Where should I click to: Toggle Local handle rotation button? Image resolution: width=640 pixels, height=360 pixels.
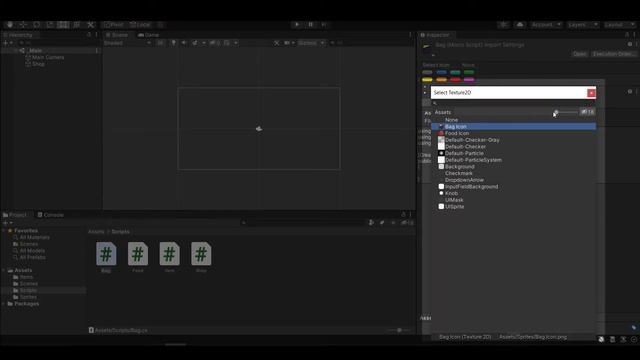tap(140, 24)
